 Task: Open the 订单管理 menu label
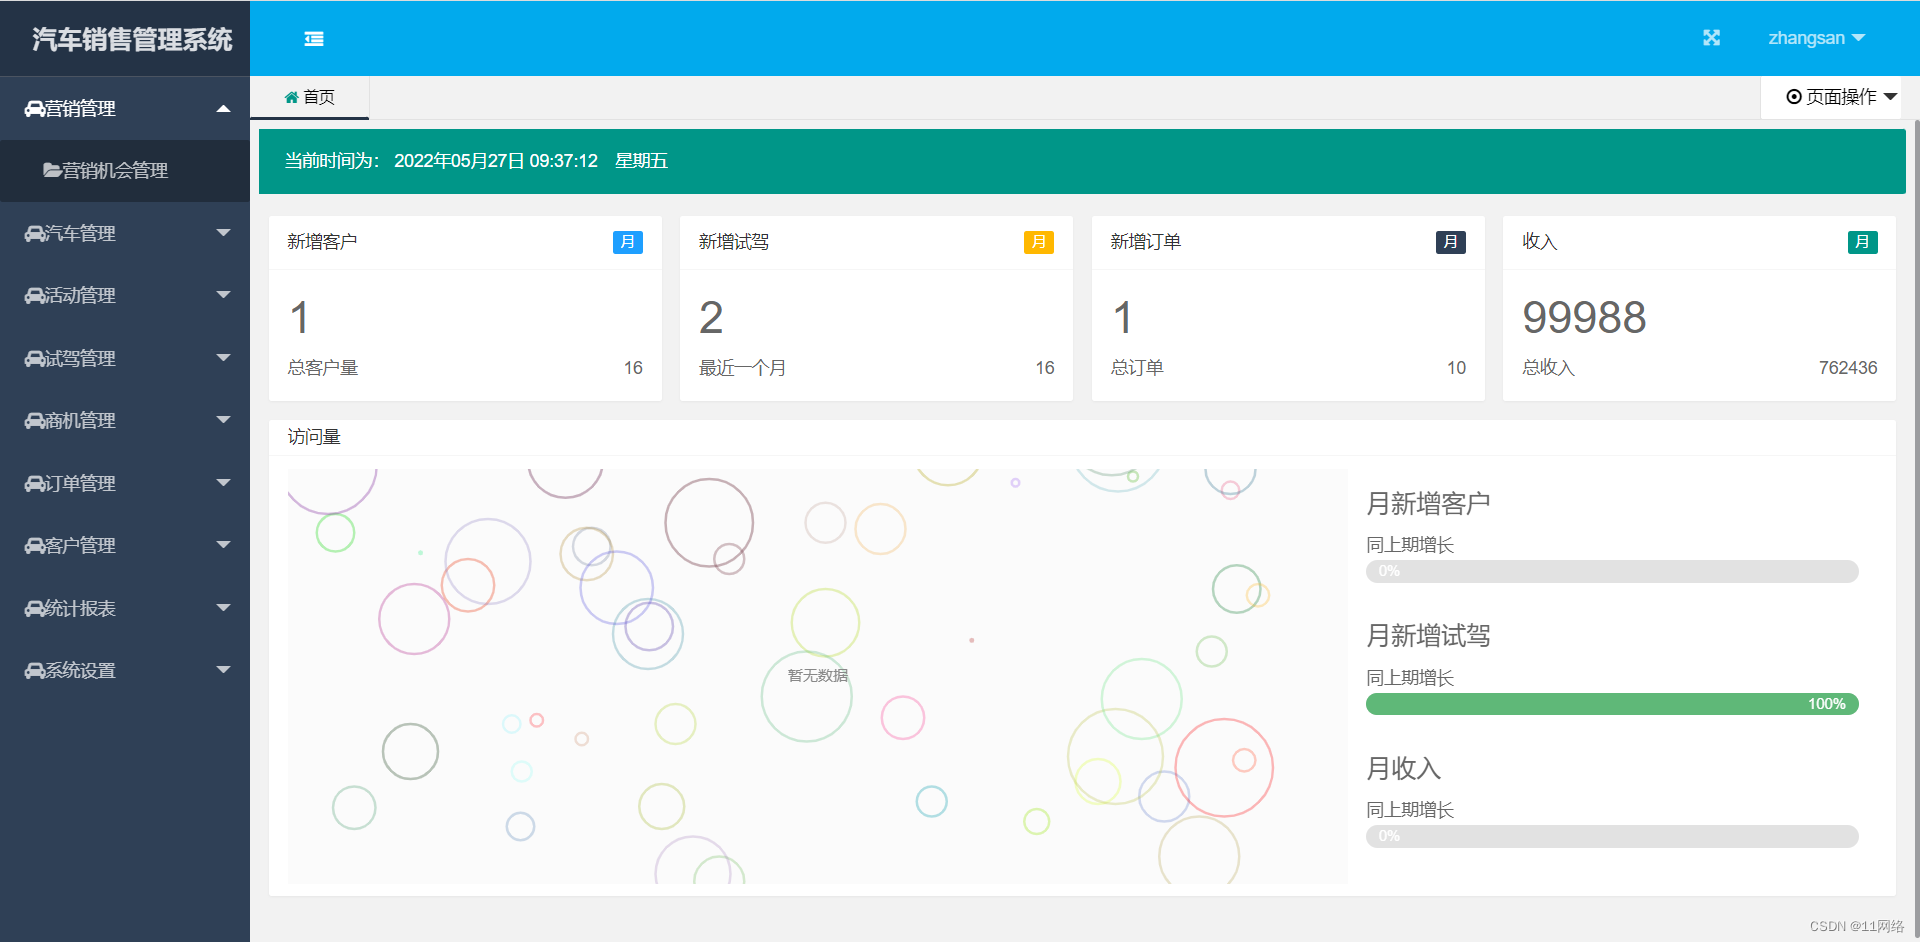[81, 484]
